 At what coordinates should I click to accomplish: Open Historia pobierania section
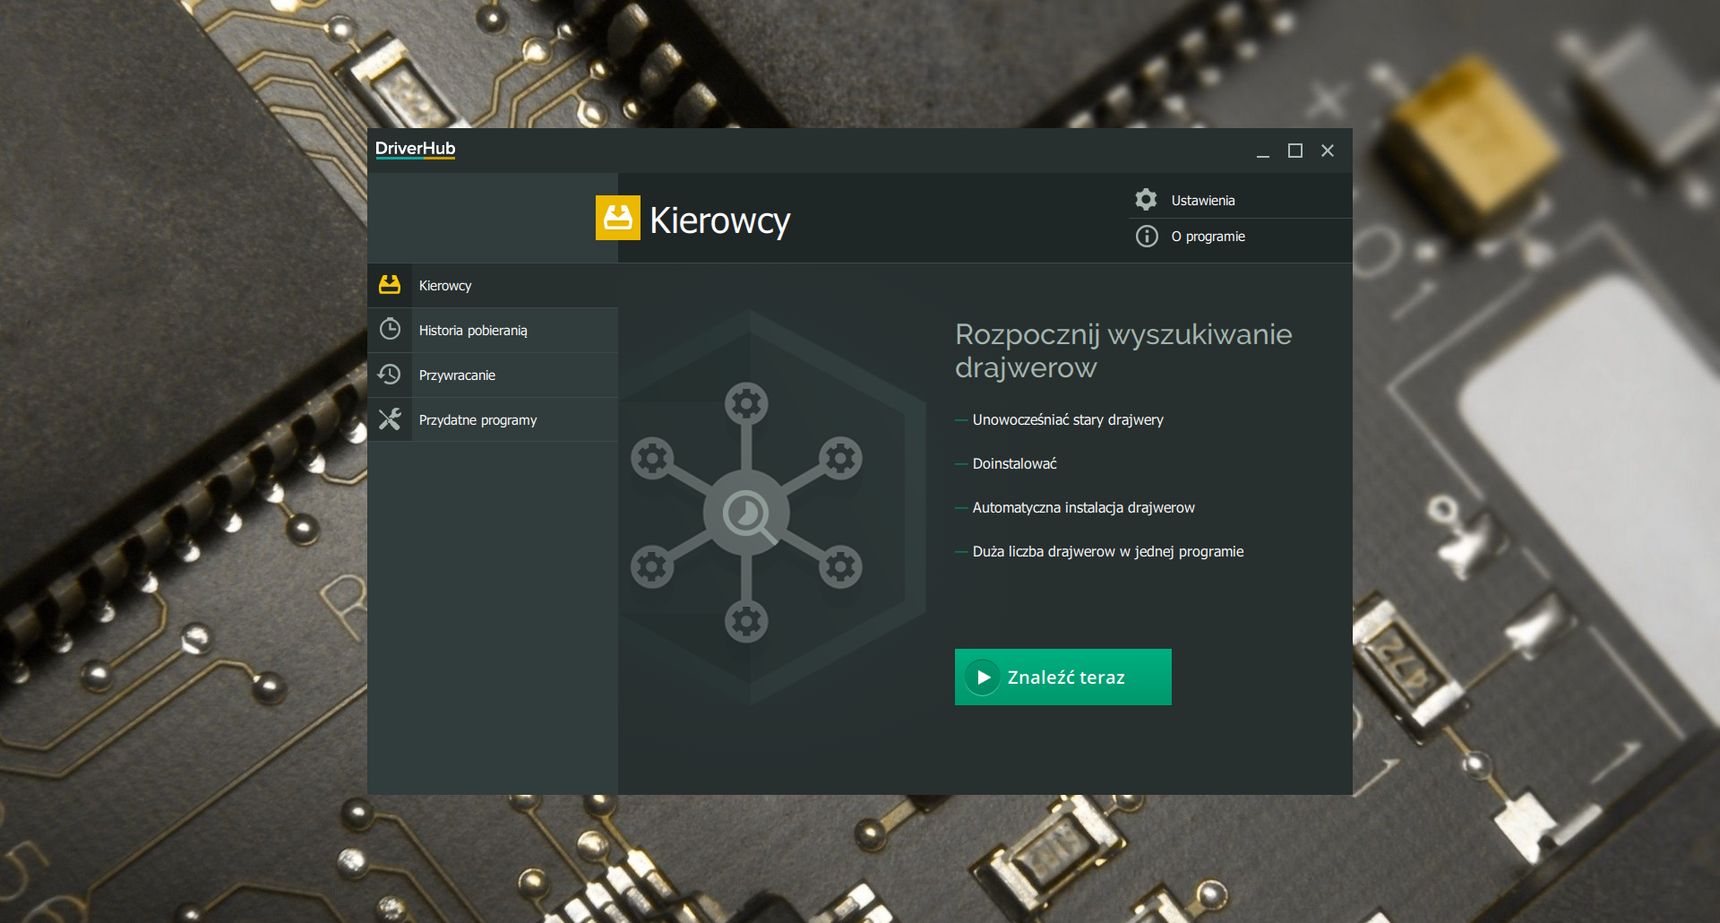493,330
